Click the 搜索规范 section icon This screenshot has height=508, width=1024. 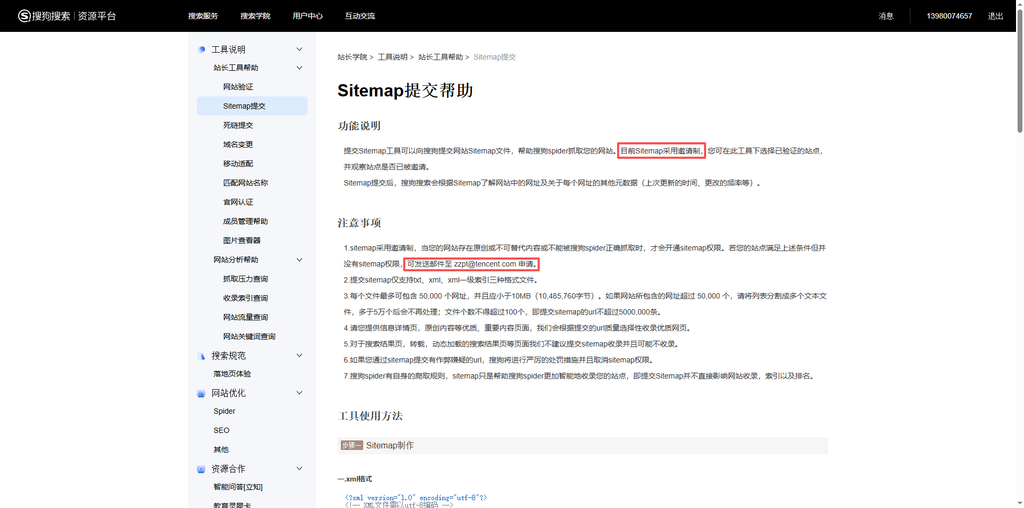pos(202,356)
